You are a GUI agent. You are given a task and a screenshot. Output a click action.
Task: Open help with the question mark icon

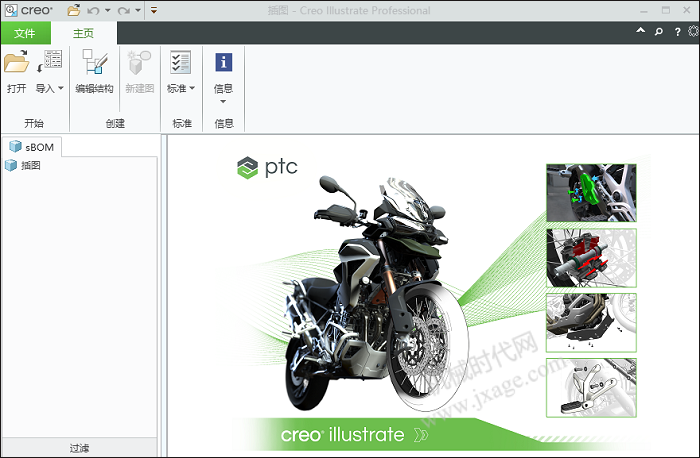click(677, 32)
